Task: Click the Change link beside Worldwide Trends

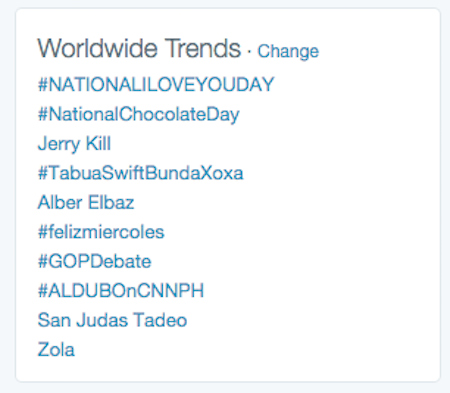Action: (x=288, y=51)
